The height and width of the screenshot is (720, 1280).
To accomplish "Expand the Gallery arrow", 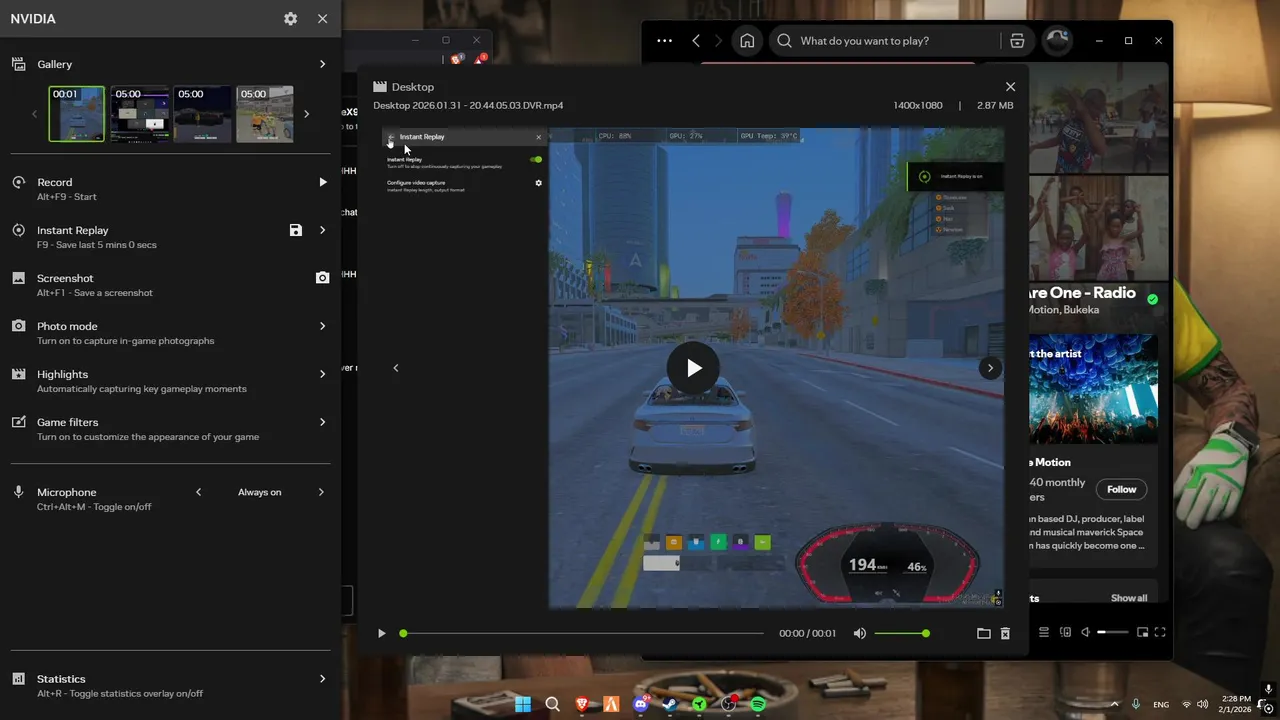I will [322, 64].
